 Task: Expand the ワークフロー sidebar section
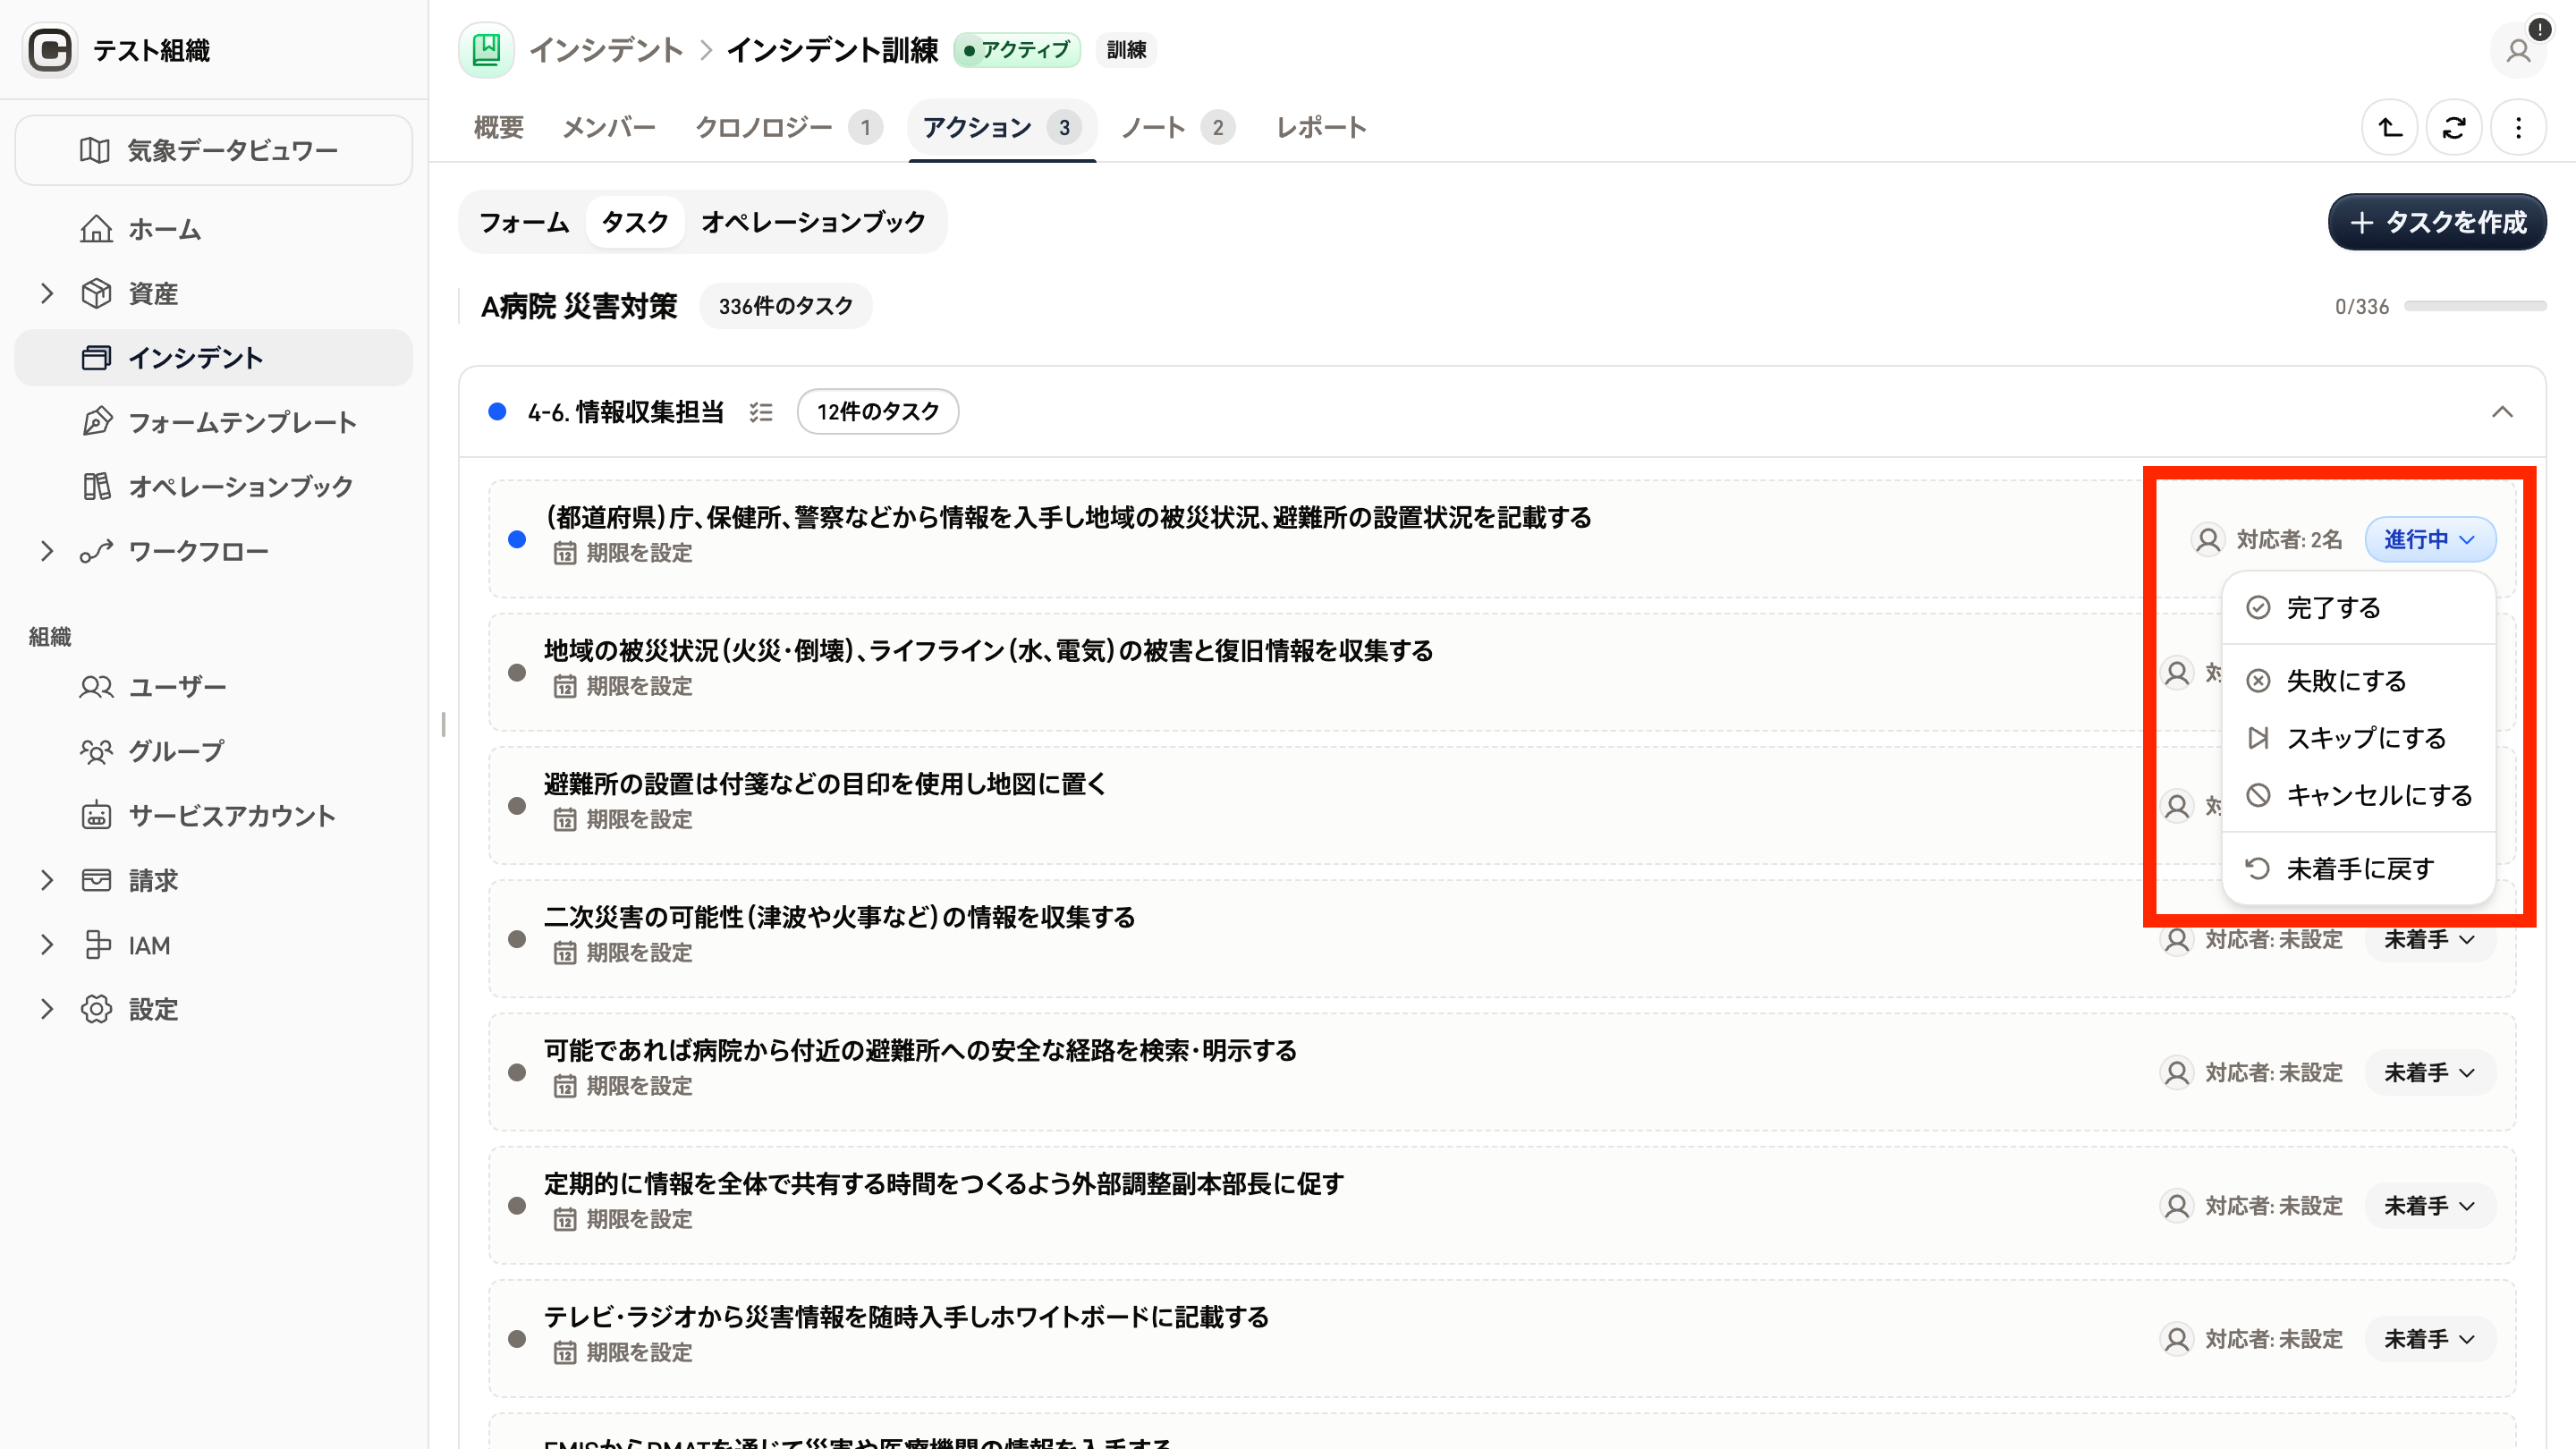46,551
